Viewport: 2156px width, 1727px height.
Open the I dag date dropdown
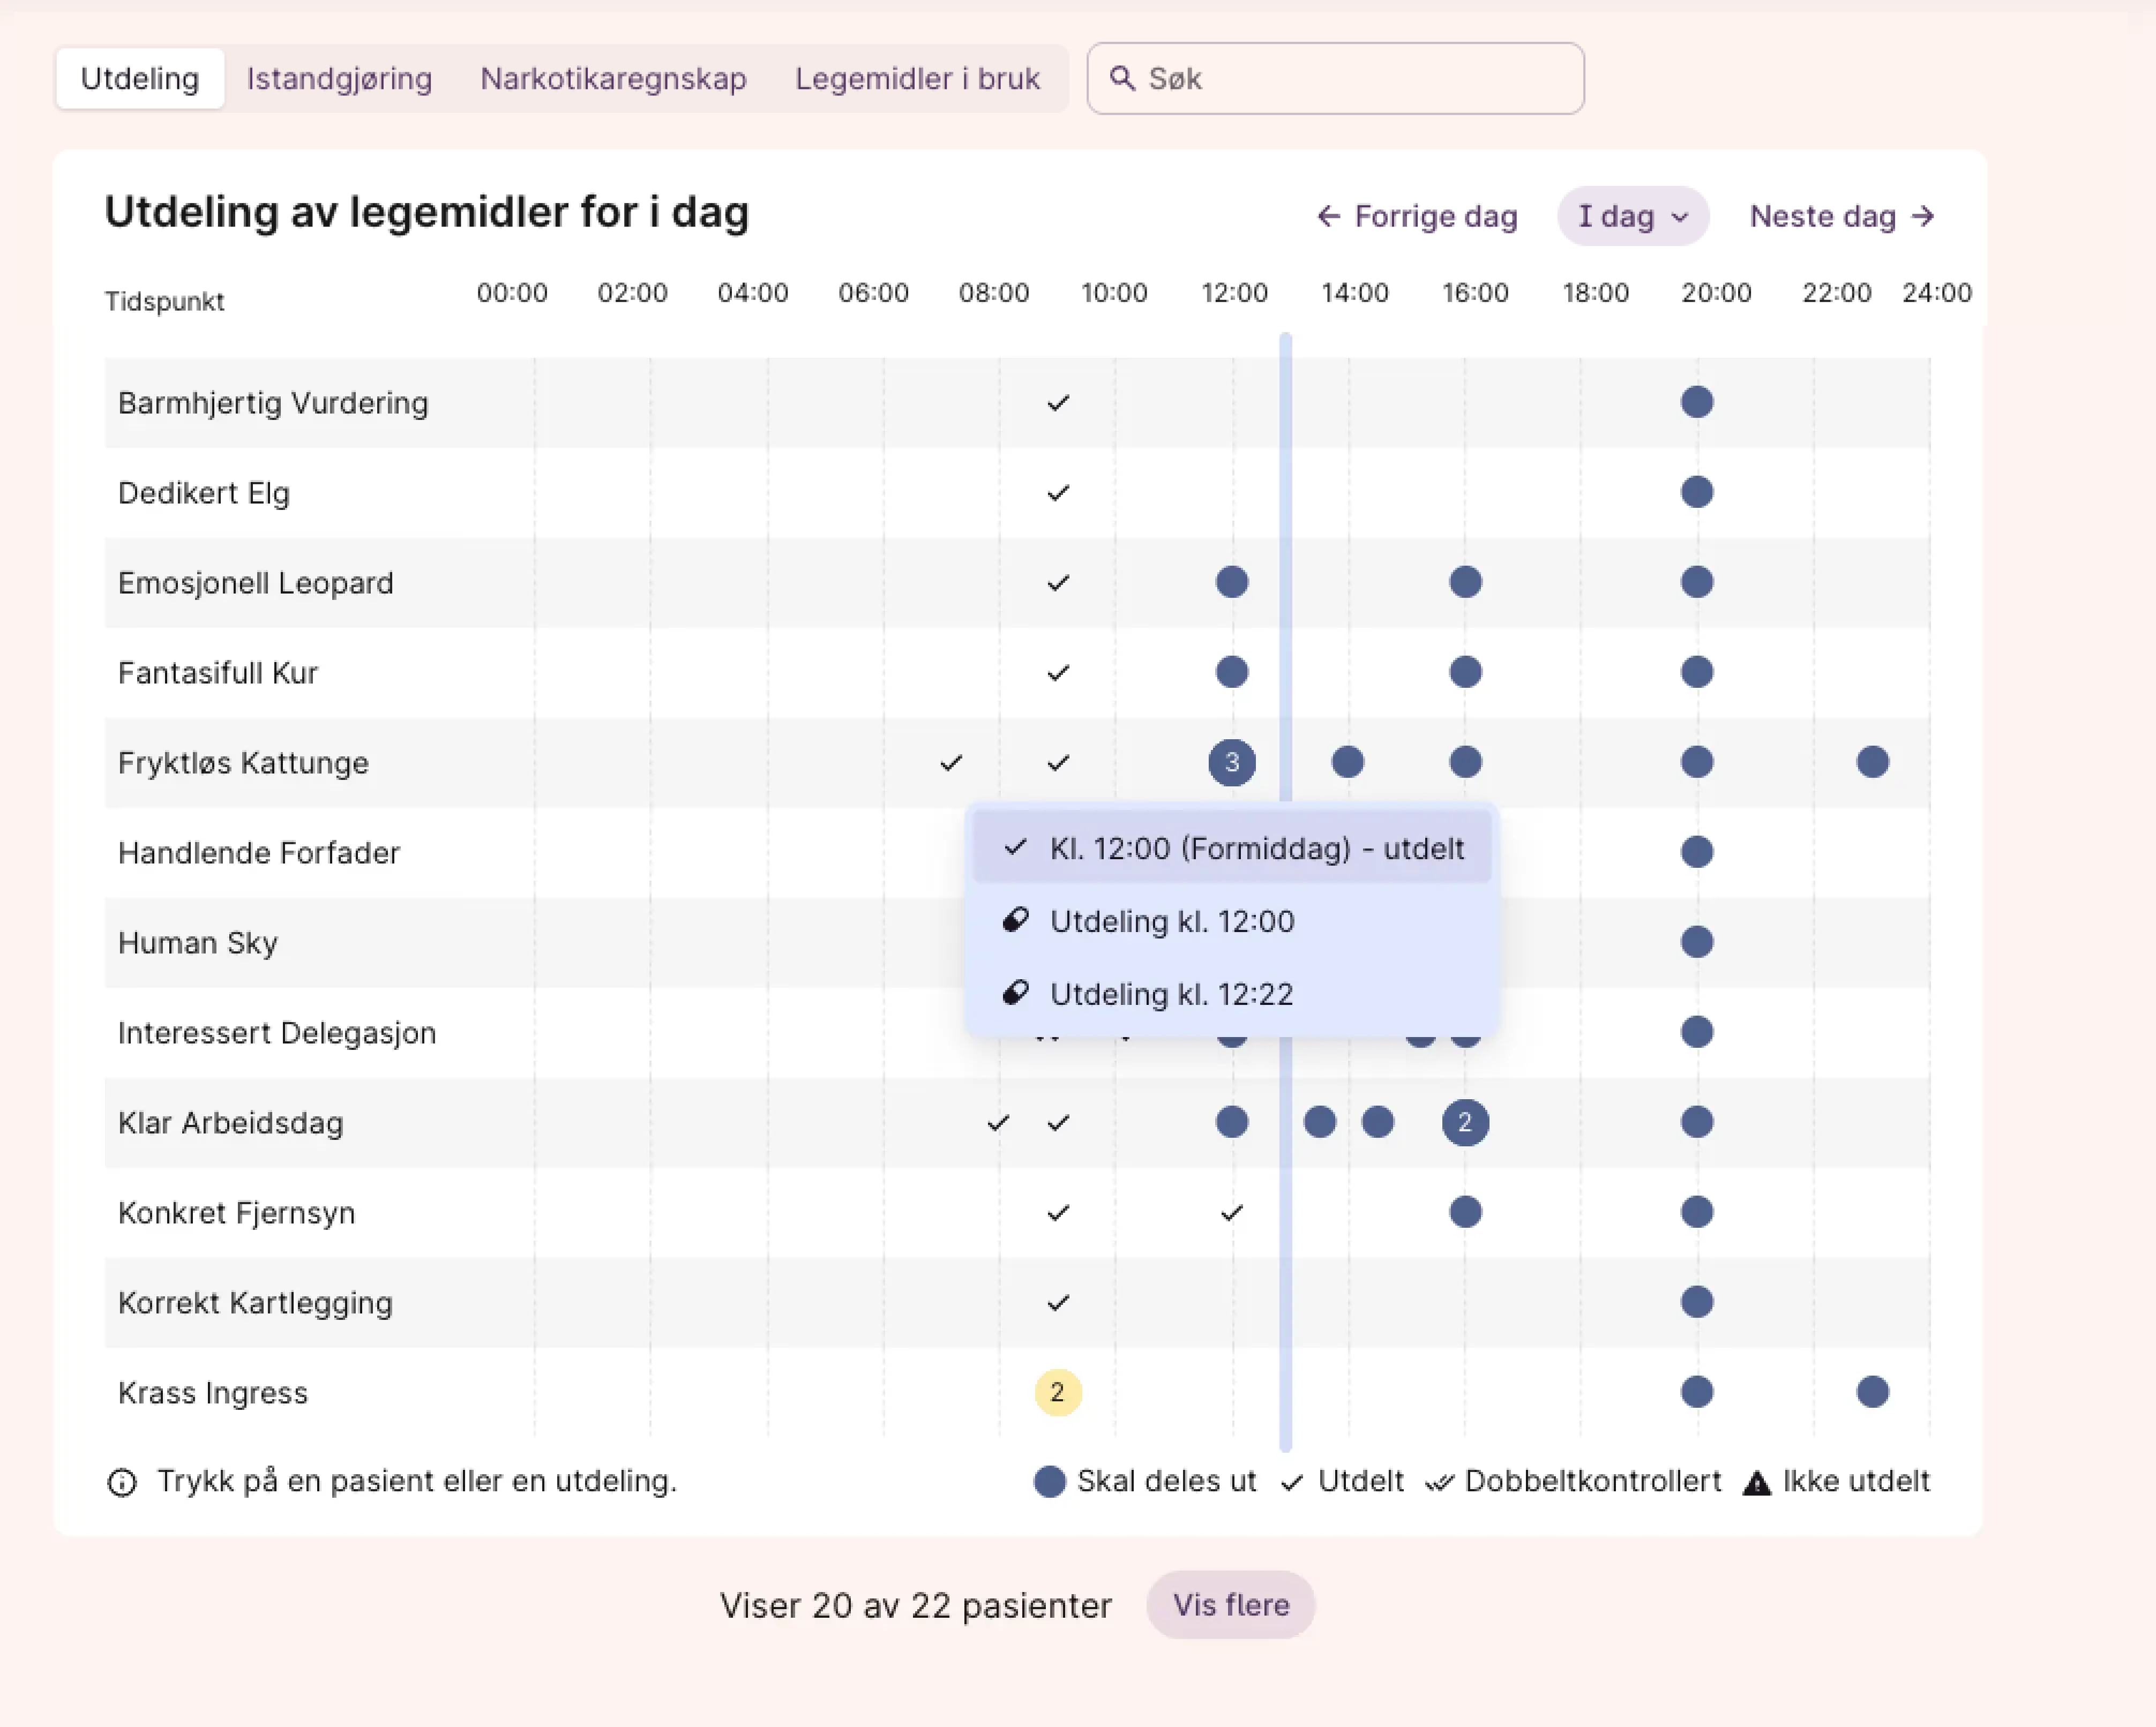[x=1632, y=216]
